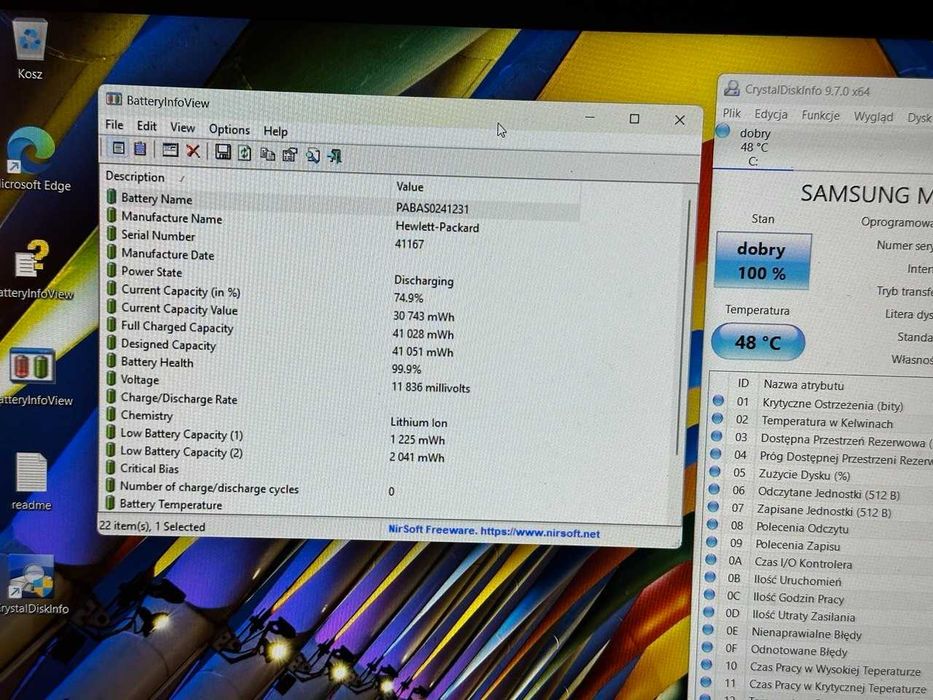Select the Battery Temperature row

point(342,505)
